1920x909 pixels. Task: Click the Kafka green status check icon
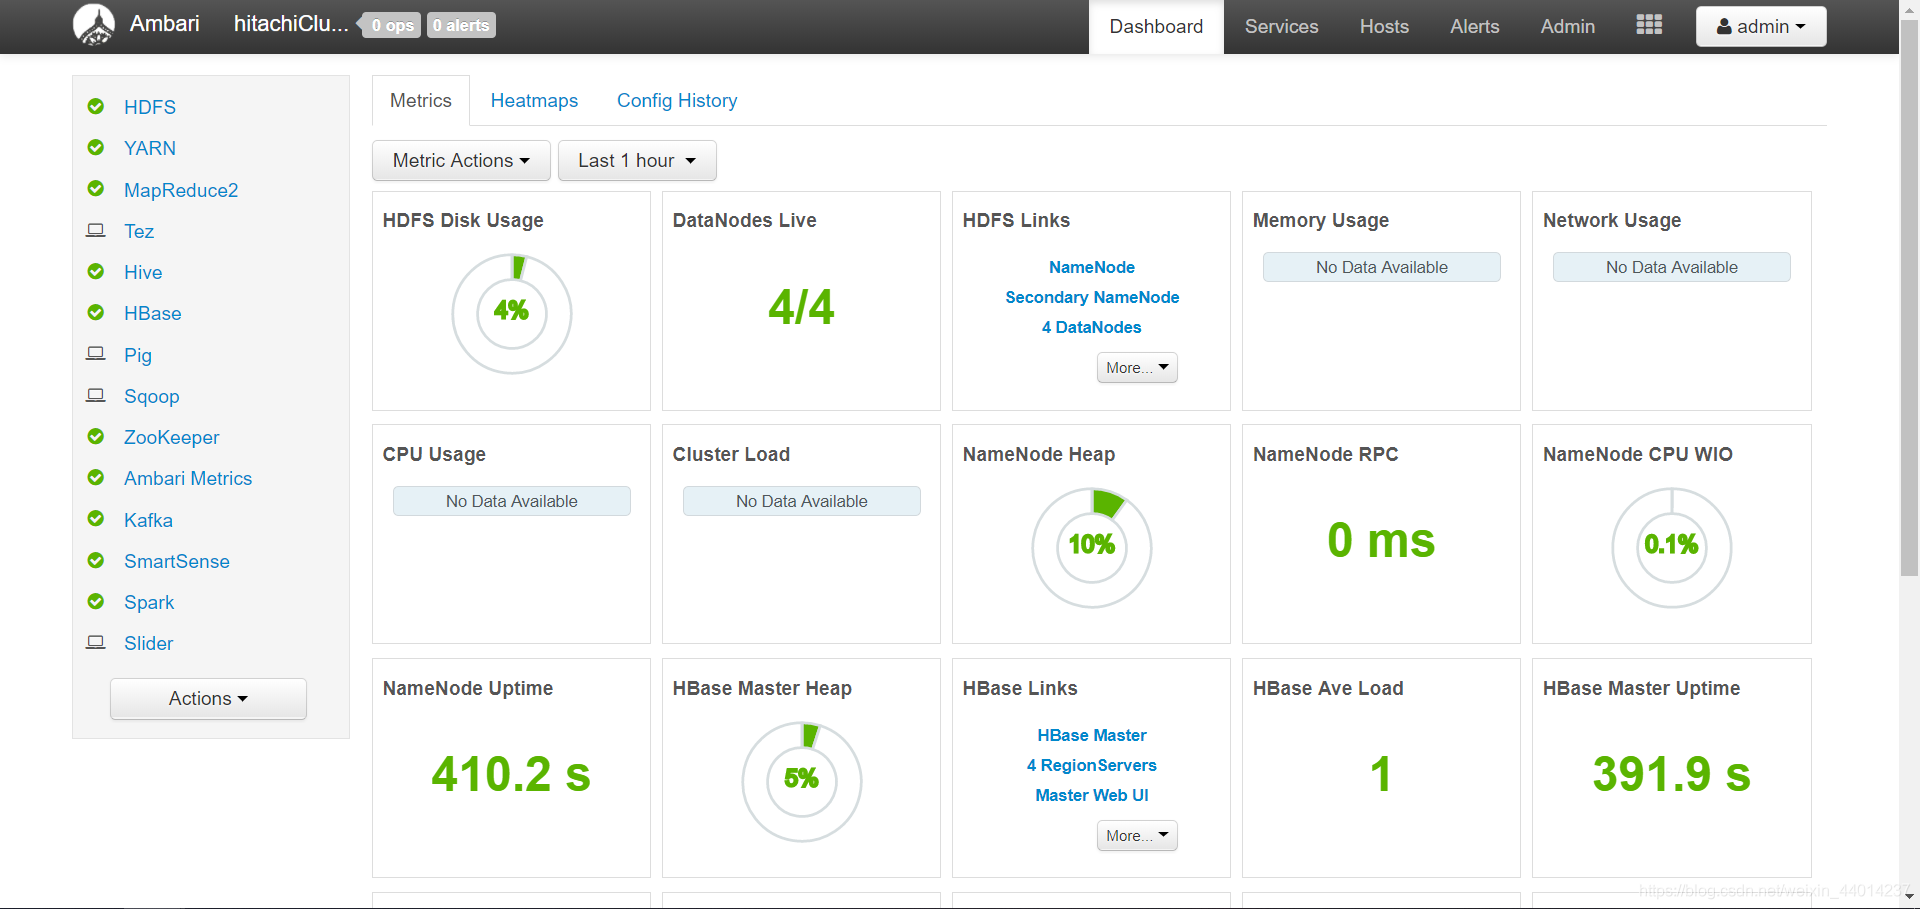[96, 518]
